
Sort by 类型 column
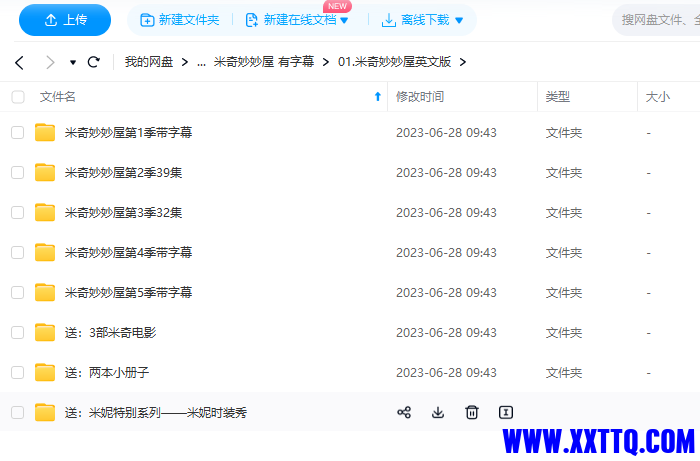[558, 97]
